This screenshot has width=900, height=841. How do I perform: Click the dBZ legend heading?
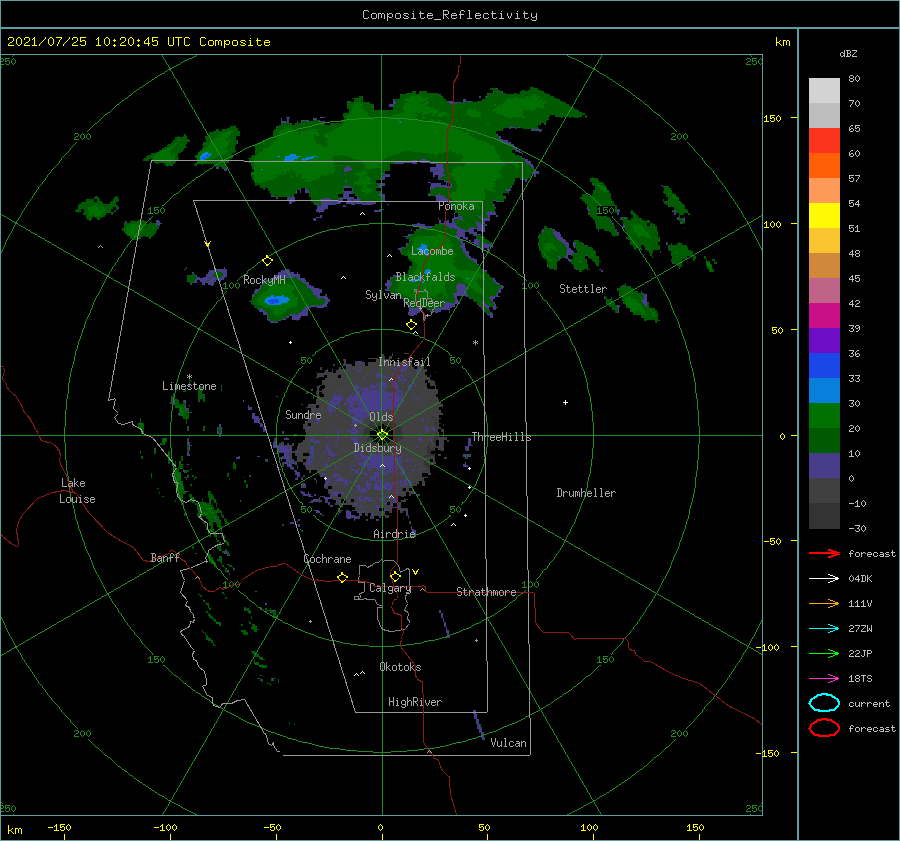point(848,53)
